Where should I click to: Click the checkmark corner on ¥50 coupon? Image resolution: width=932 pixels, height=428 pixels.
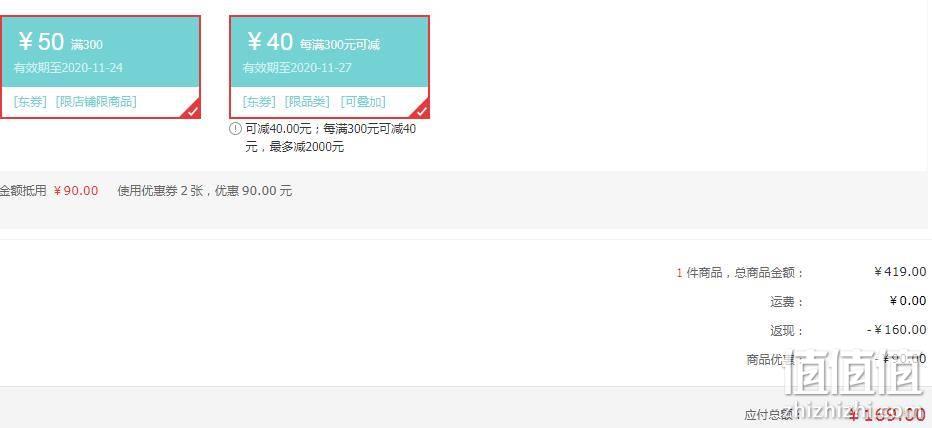point(193,110)
